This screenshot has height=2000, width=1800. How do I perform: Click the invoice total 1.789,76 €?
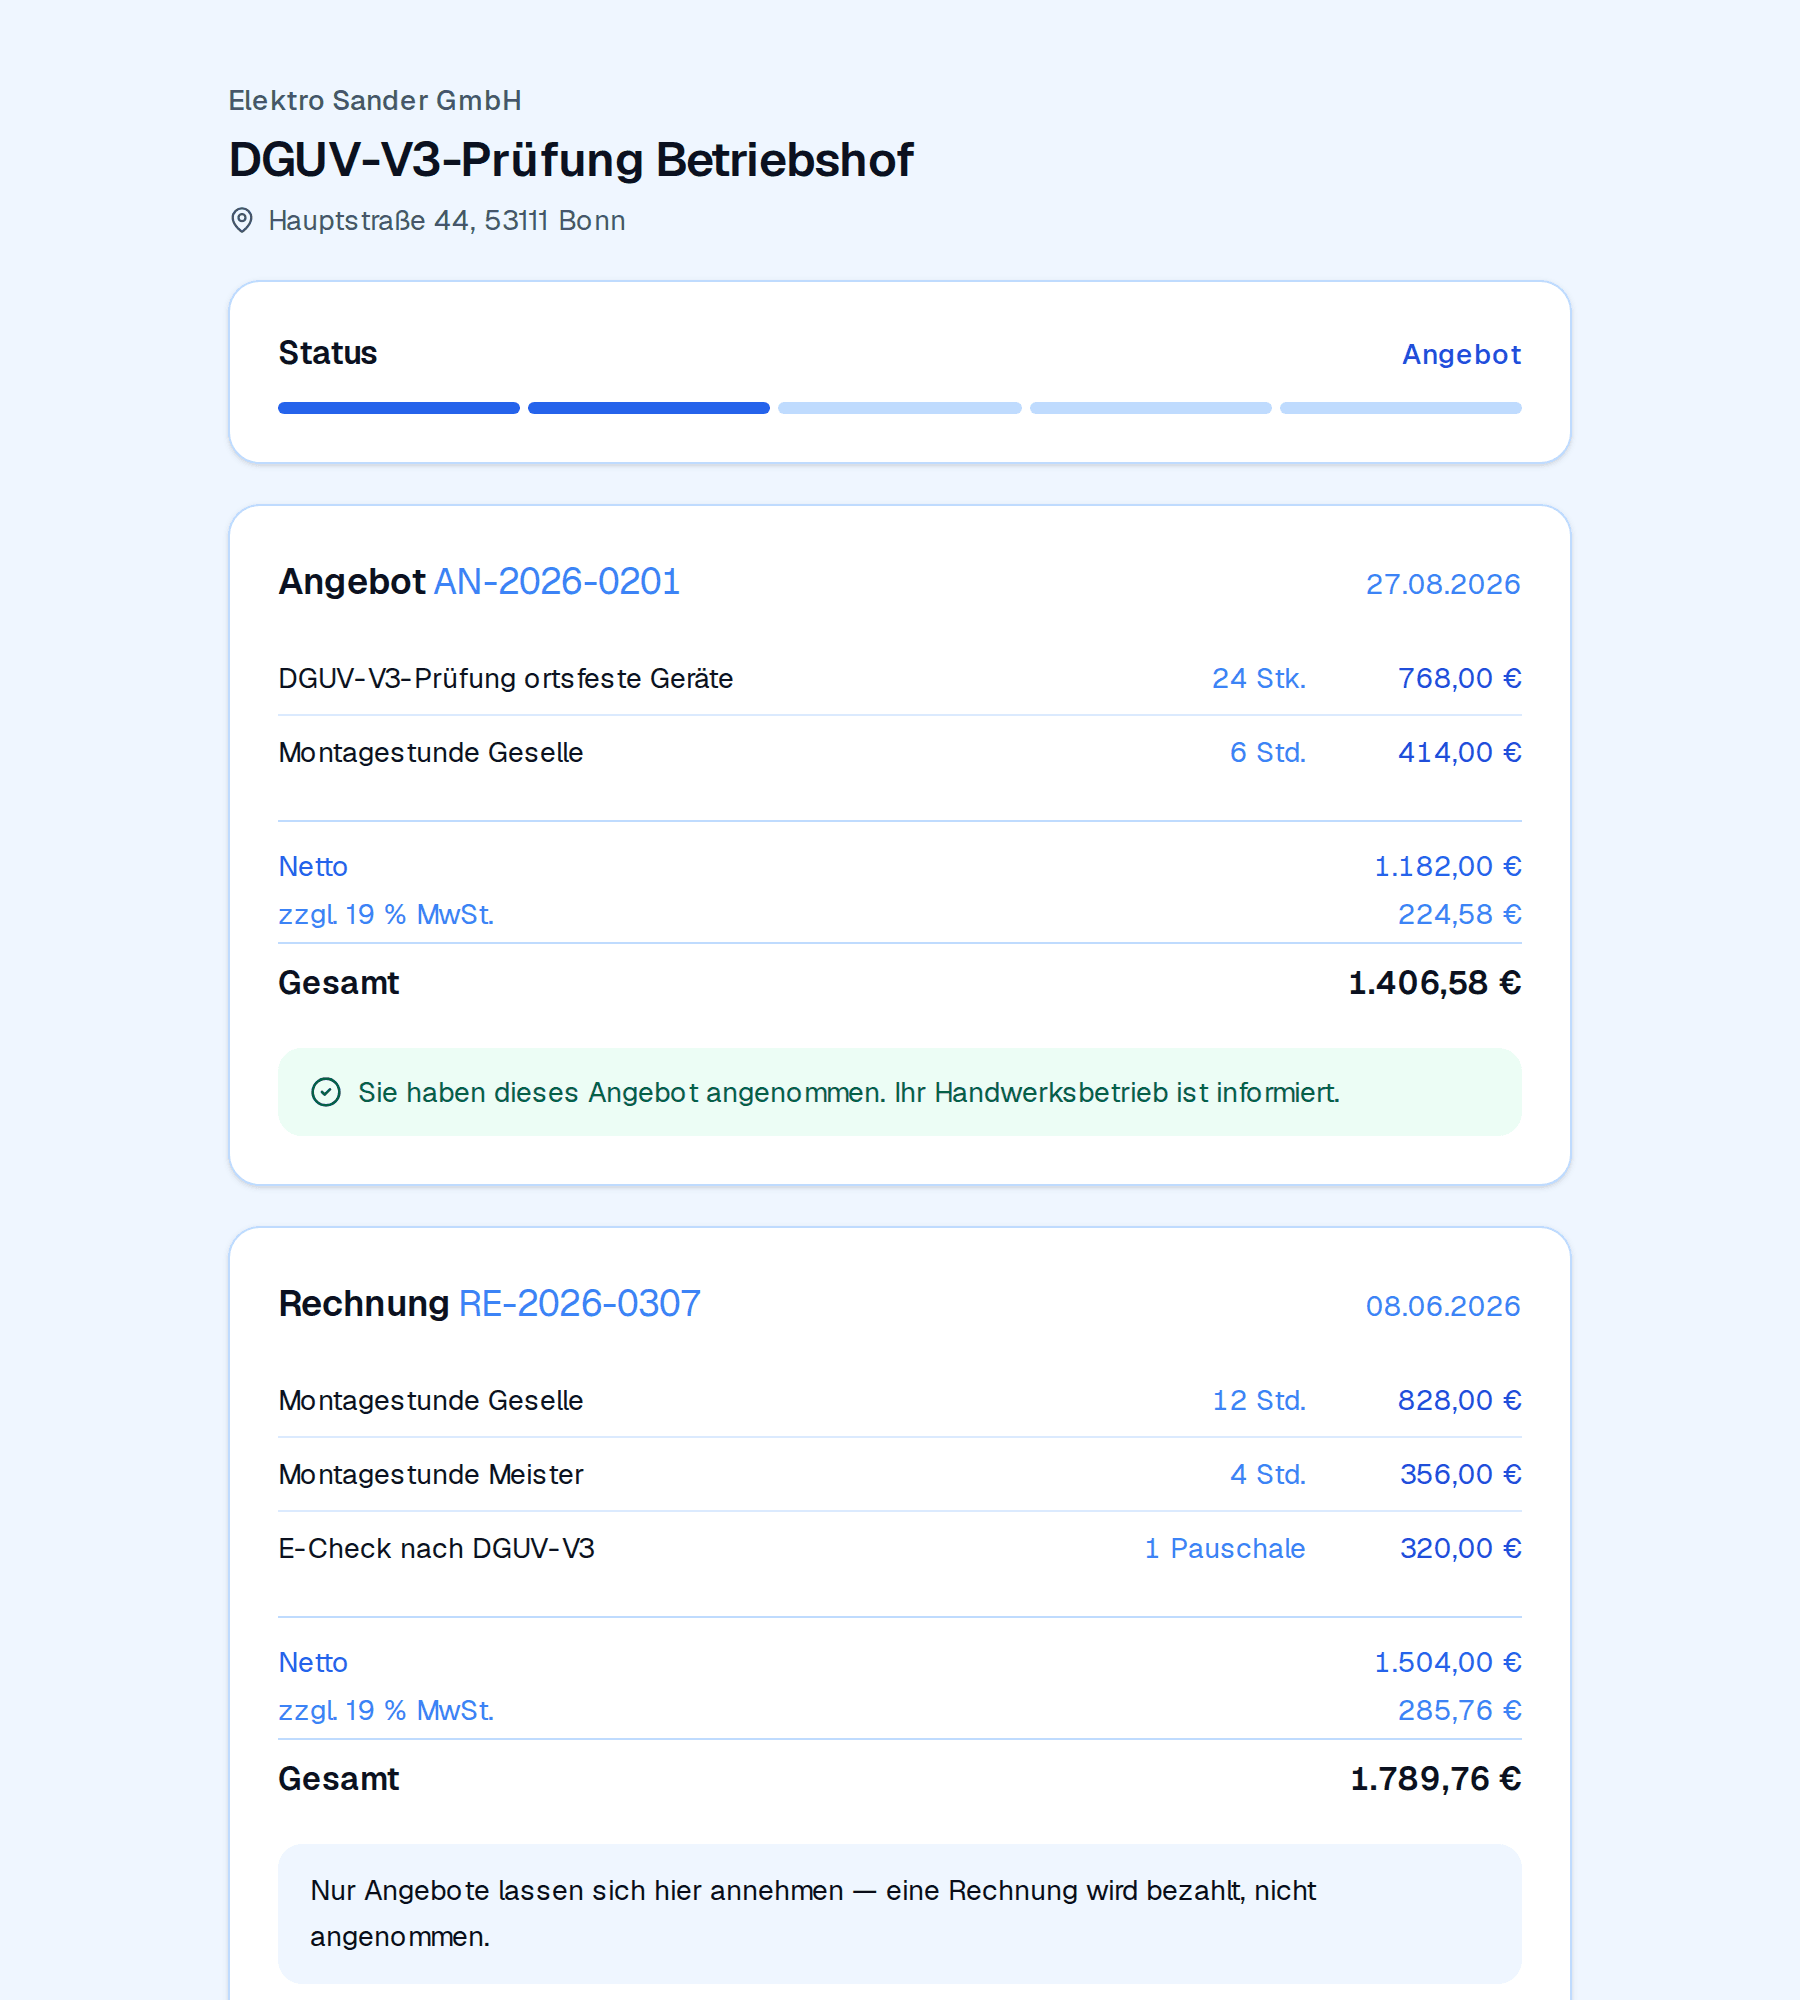[1436, 1779]
